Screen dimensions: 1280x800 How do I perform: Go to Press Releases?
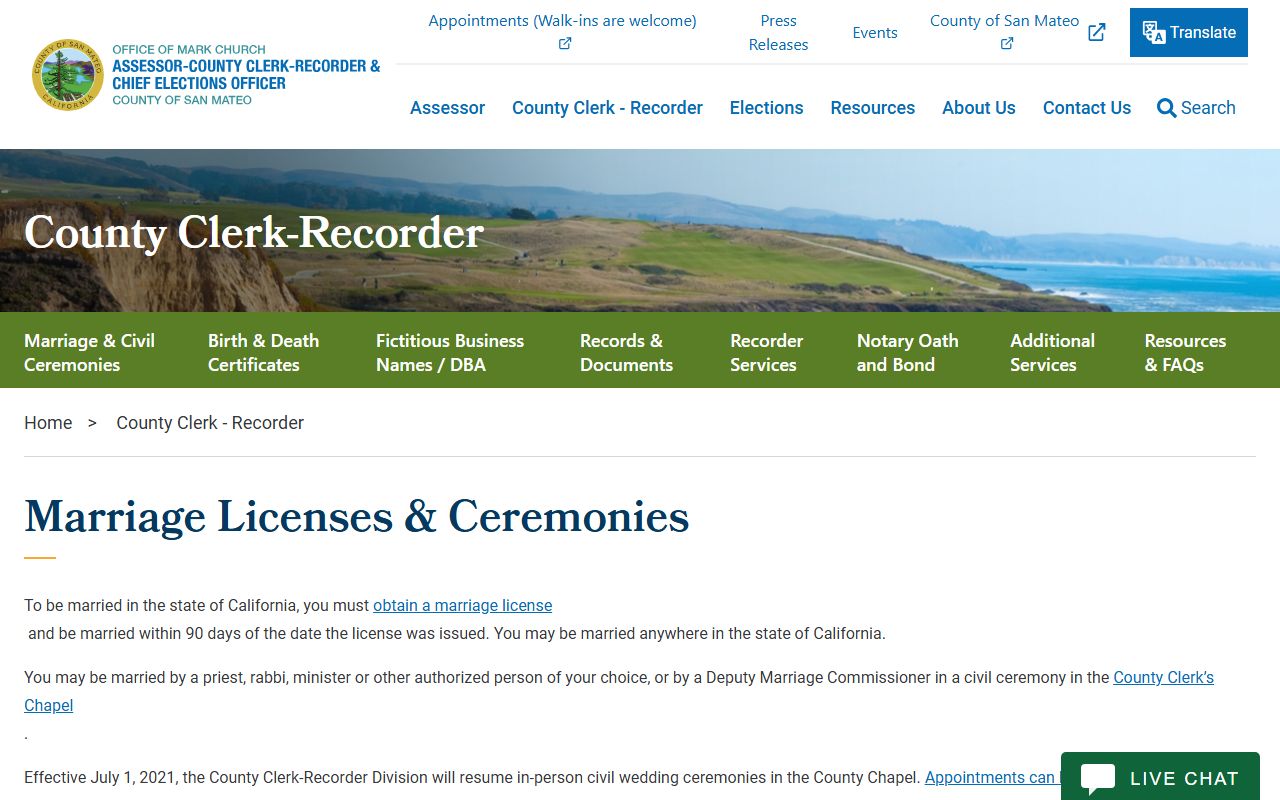pyautogui.click(x=778, y=32)
